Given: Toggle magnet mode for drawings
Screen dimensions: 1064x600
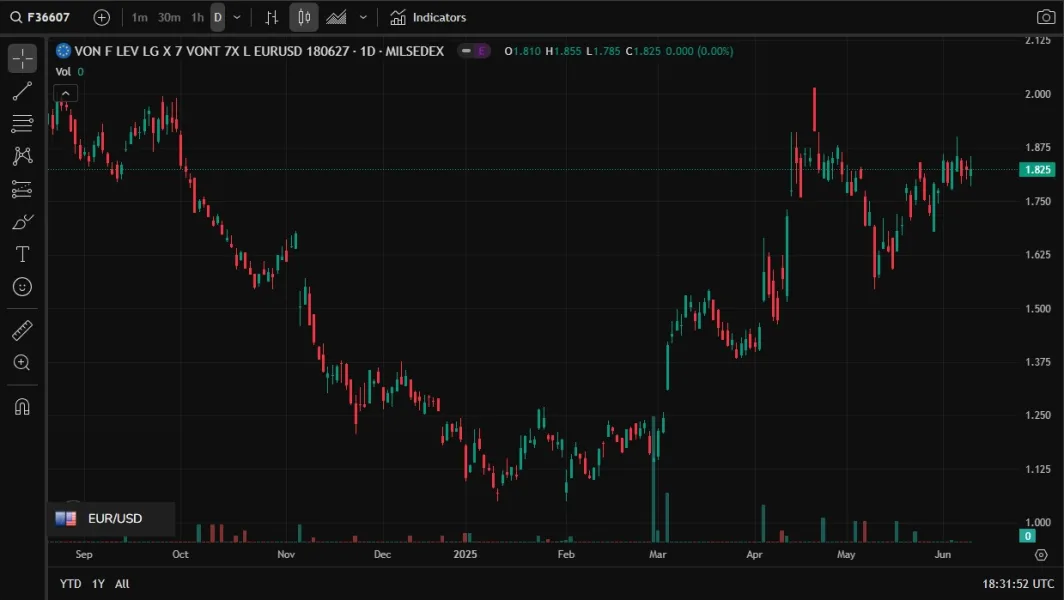Looking at the screenshot, I should [x=22, y=406].
